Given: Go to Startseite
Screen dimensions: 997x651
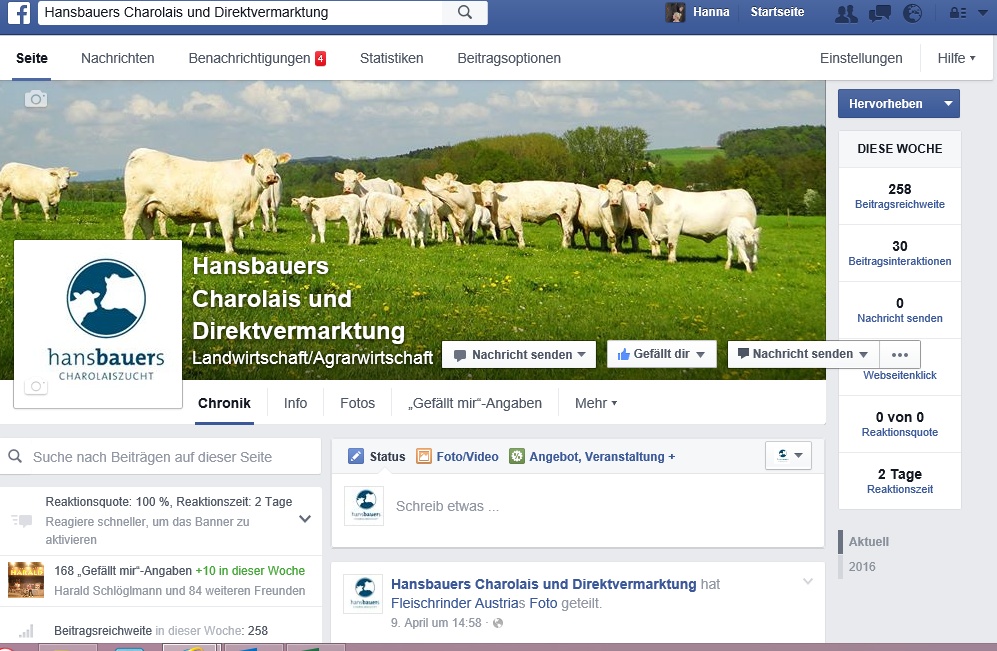Looking at the screenshot, I should point(777,12).
